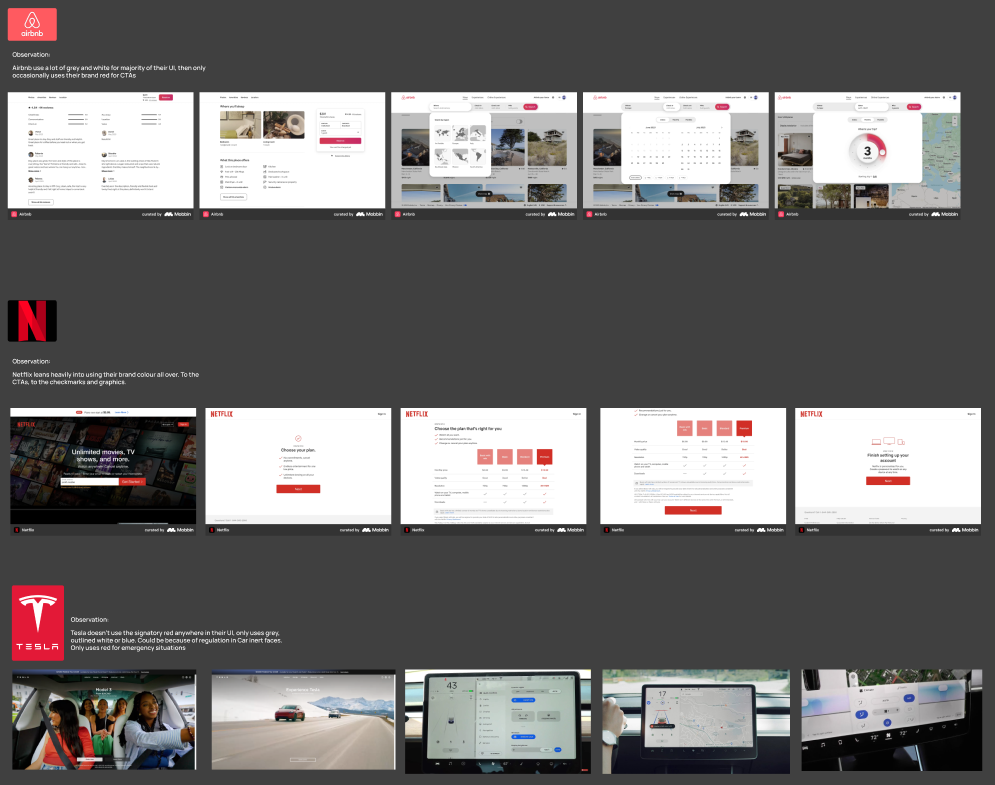Screen dimensions: 995x785
Task: Adjust the 3 months circular dial
Action: (x=867, y=151)
